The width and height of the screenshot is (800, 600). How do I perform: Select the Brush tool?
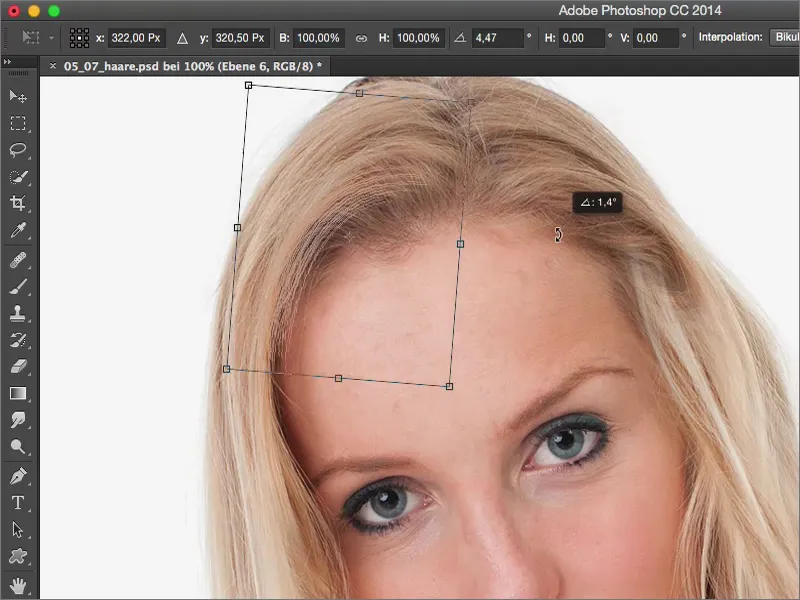coord(18,287)
